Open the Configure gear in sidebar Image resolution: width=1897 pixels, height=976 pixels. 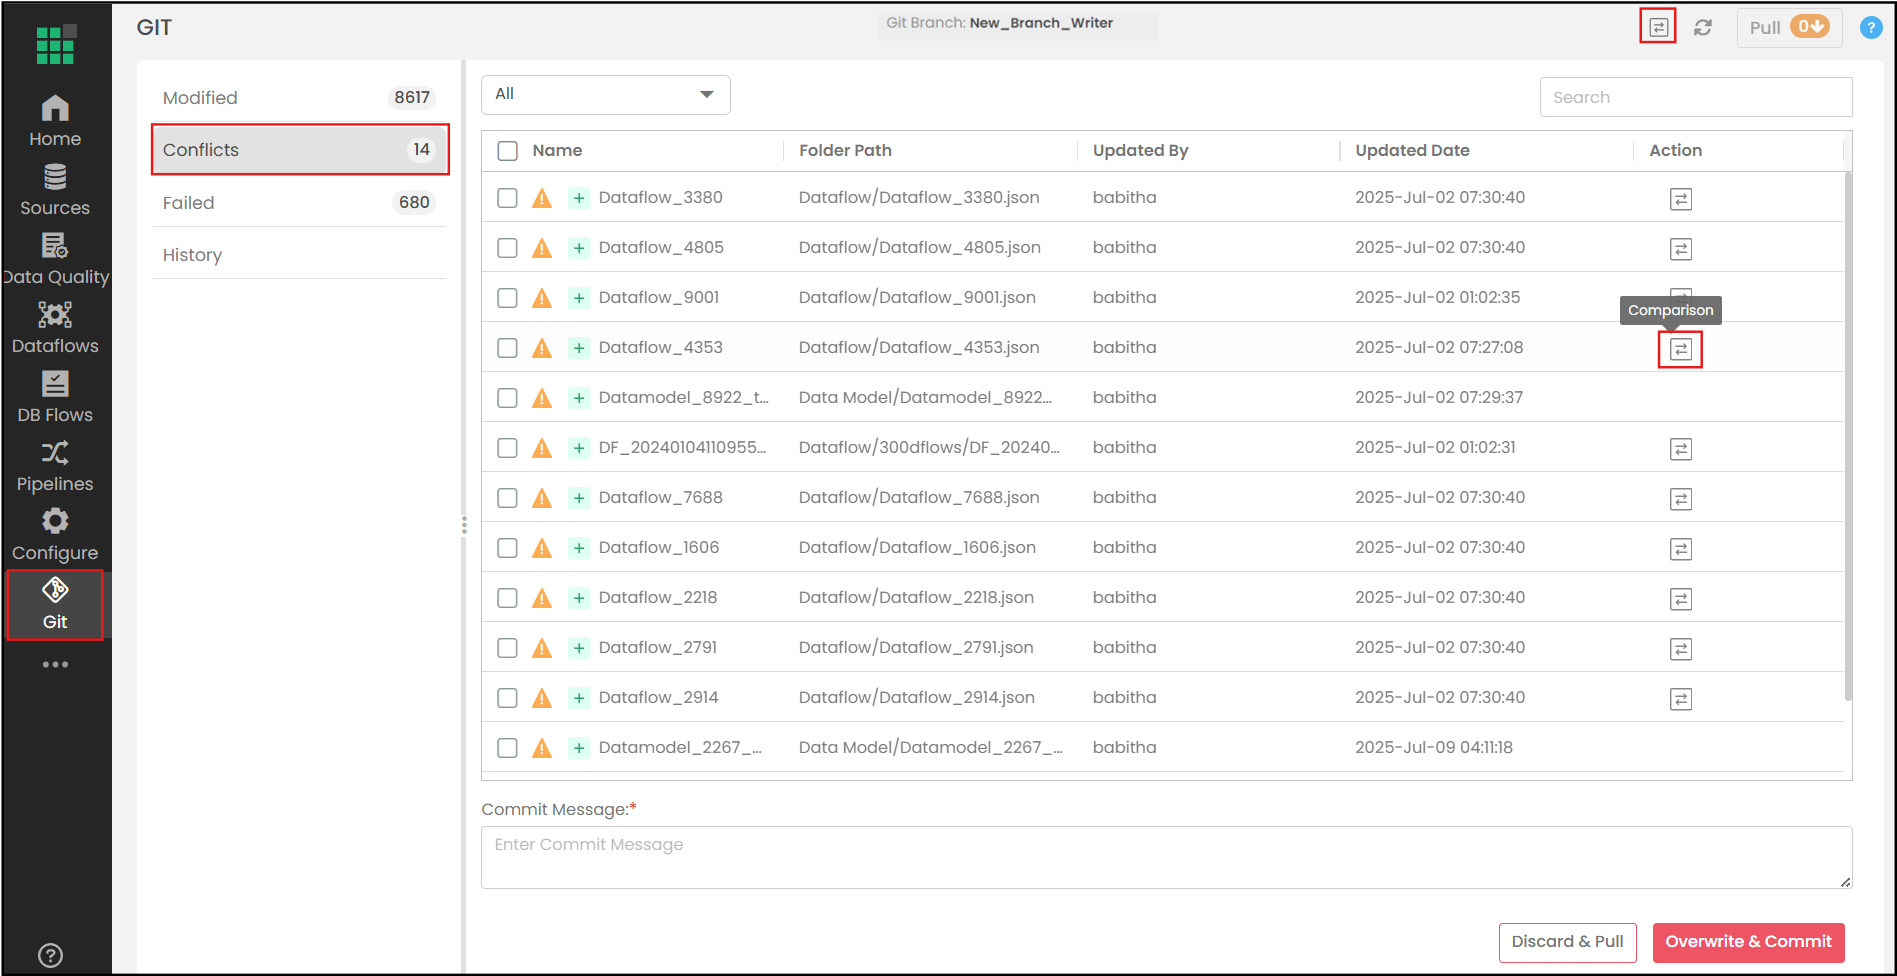click(x=55, y=535)
